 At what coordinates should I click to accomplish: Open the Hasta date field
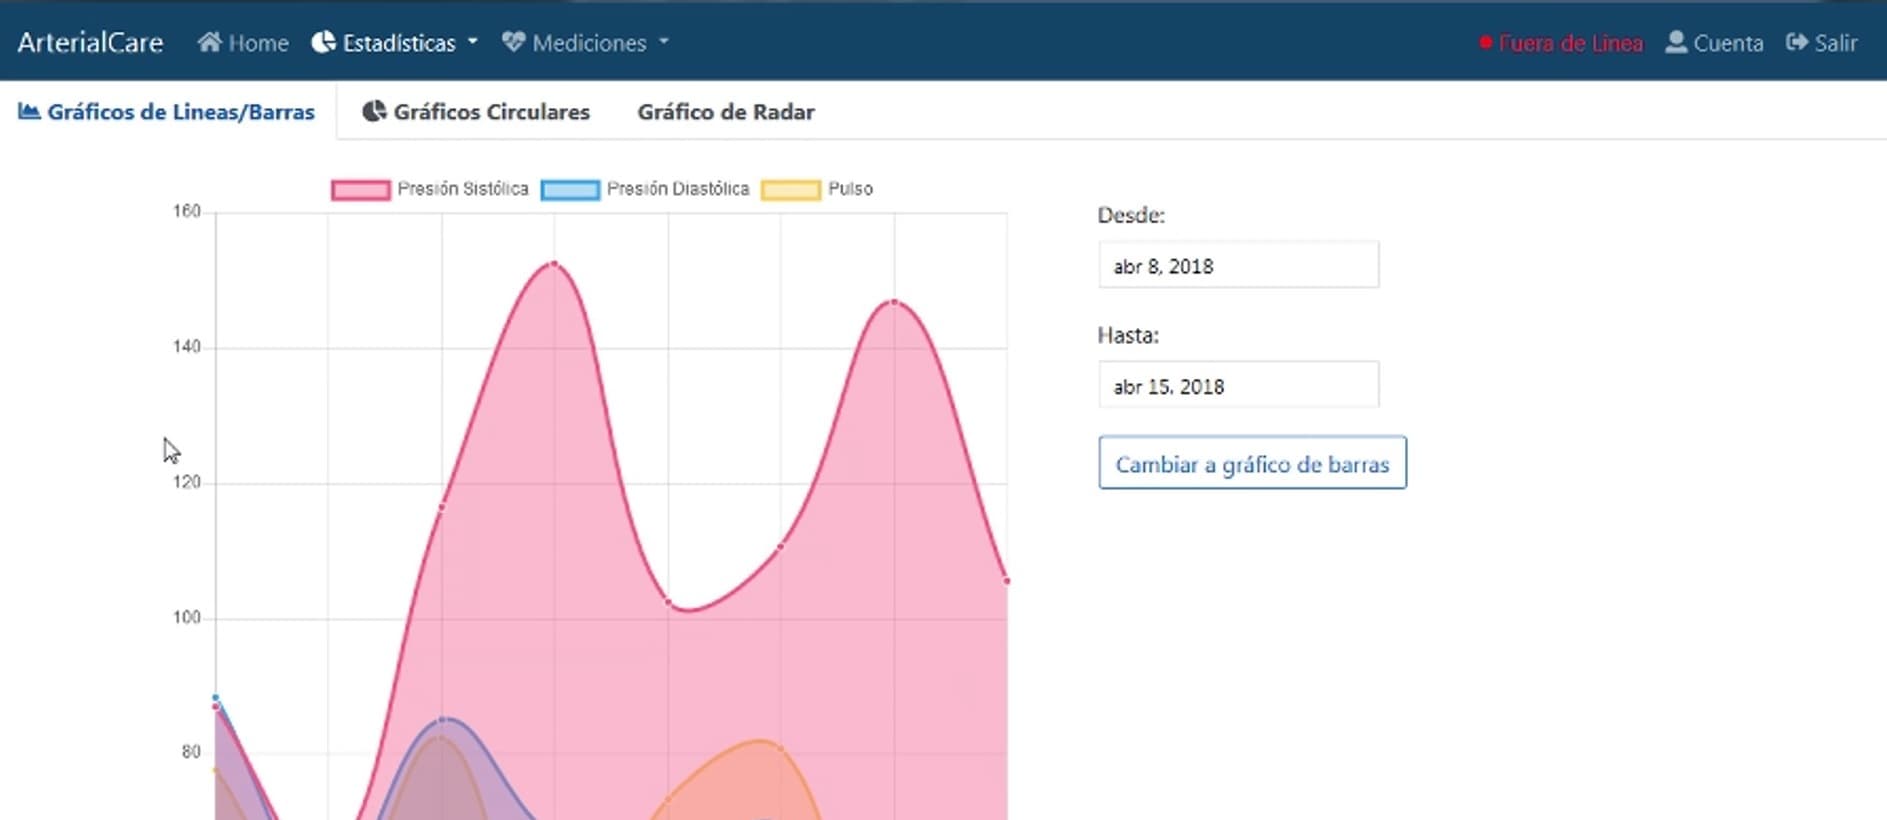[1238, 385]
